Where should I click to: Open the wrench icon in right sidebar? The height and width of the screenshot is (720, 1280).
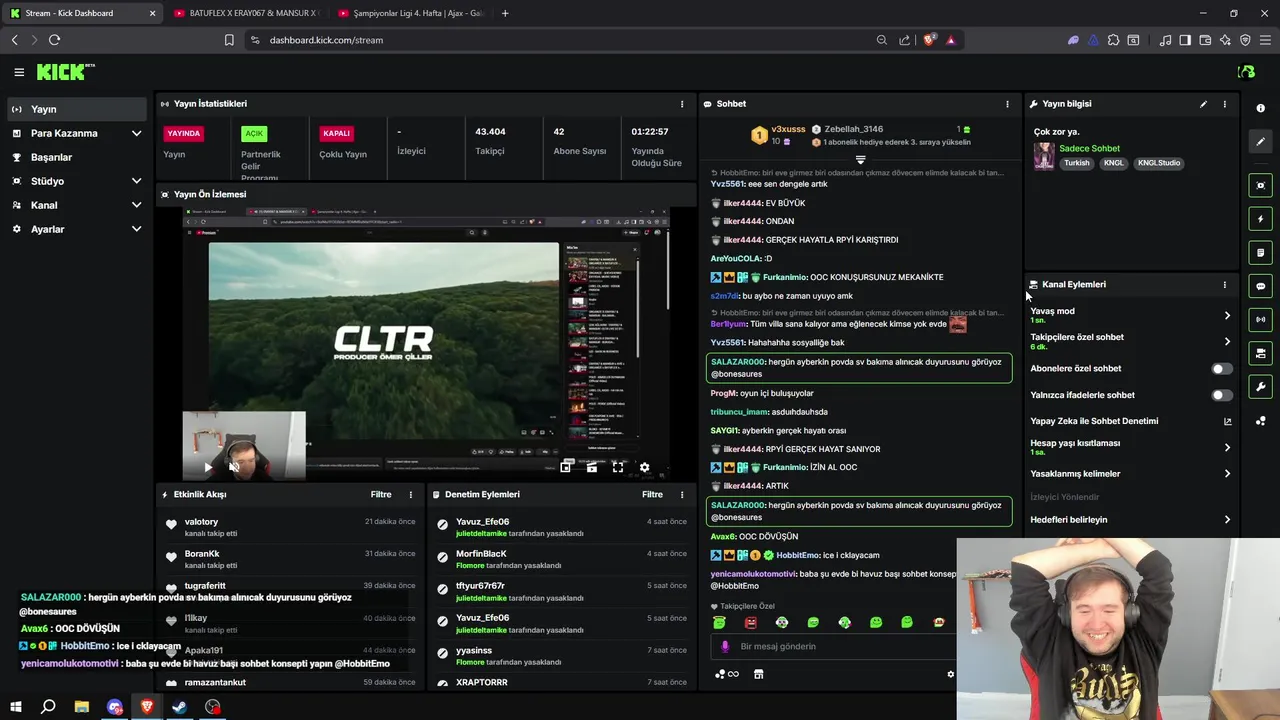[1260, 387]
